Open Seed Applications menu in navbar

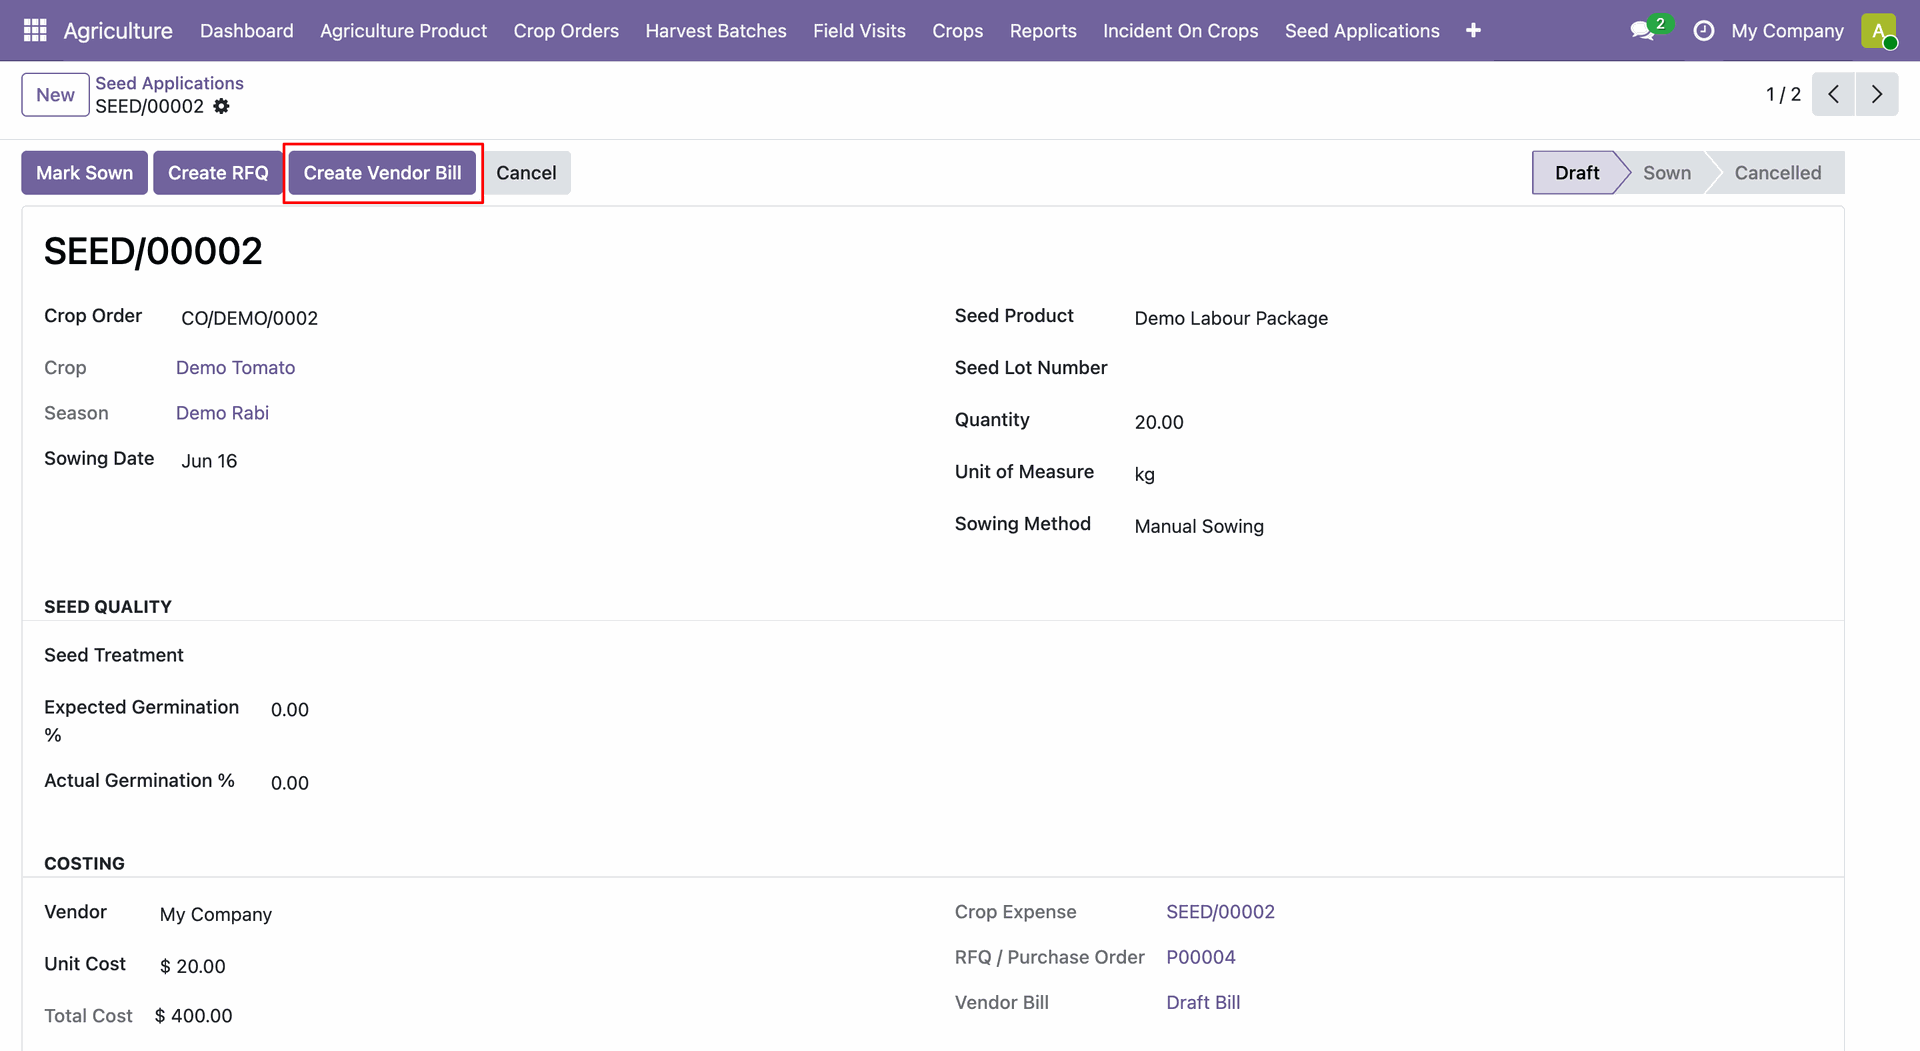(1362, 31)
